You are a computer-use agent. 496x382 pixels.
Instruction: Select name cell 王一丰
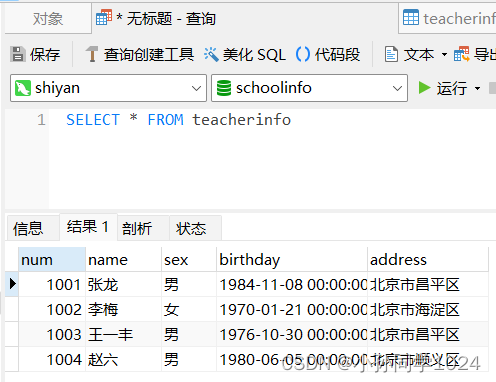point(124,335)
